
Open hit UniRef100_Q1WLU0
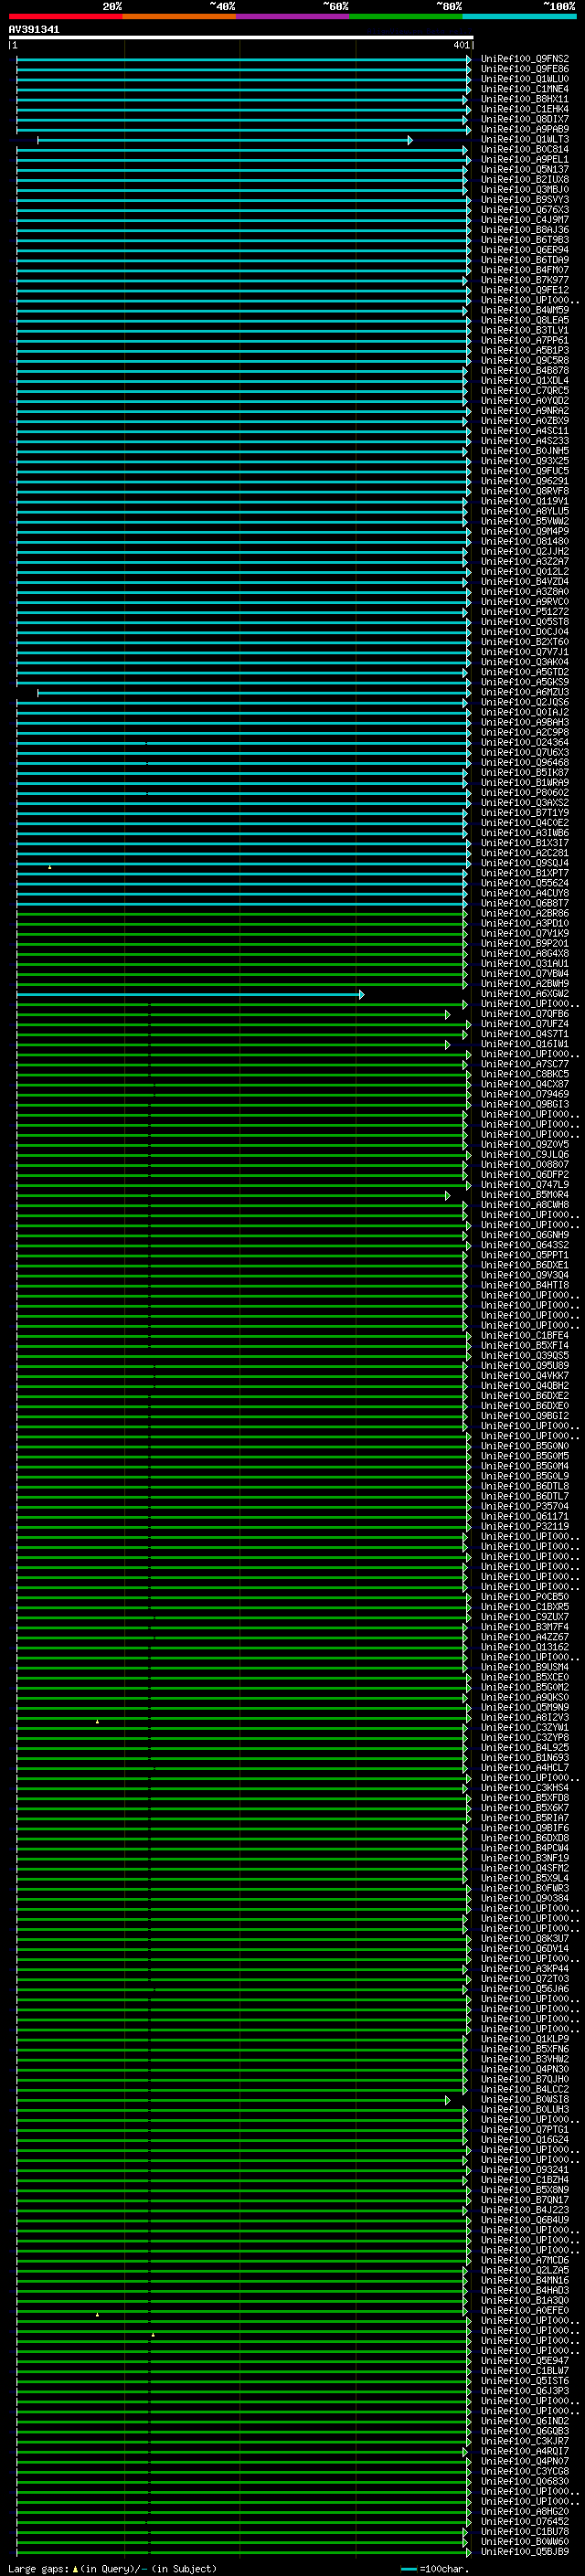point(525,79)
